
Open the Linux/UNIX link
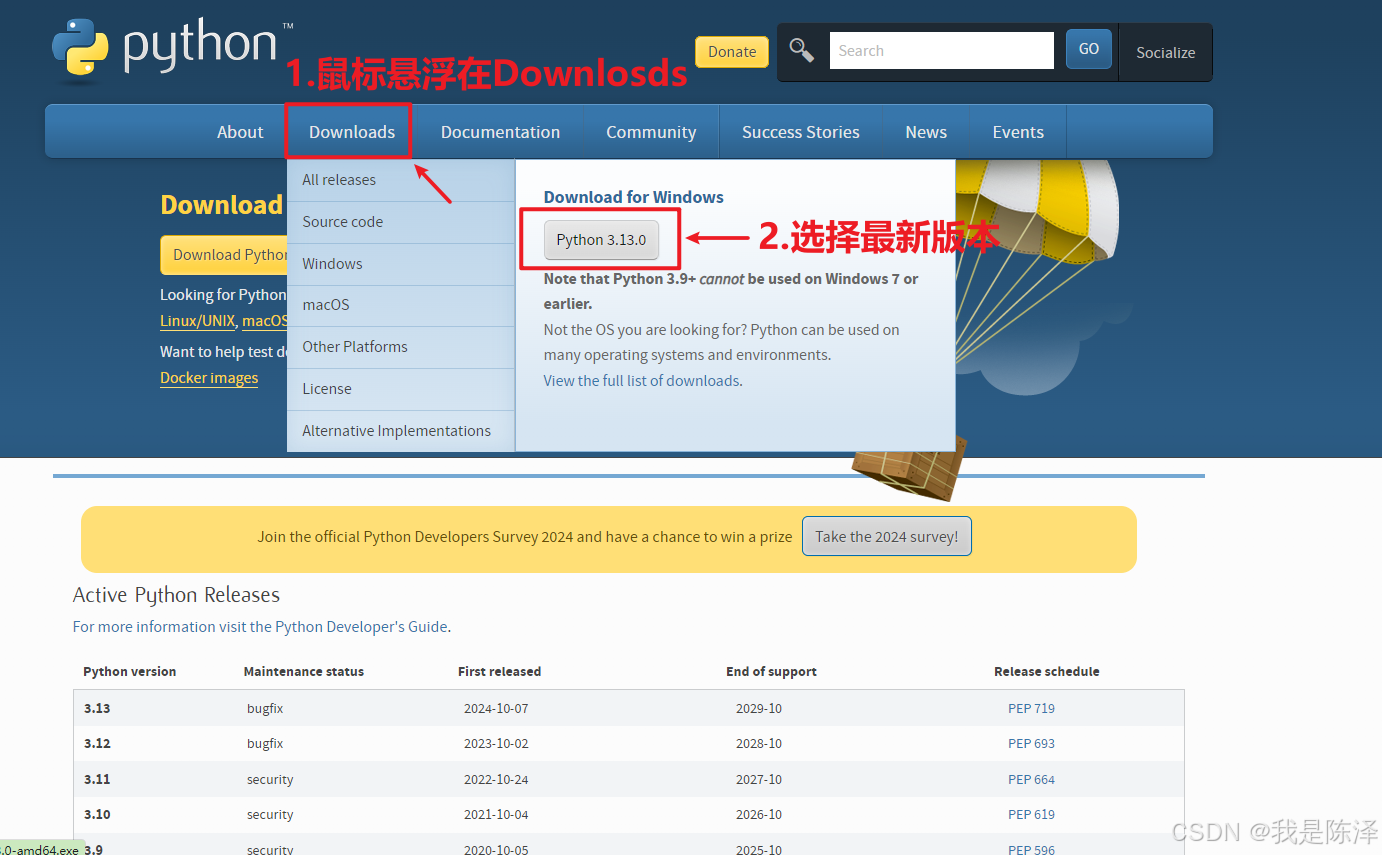click(198, 321)
